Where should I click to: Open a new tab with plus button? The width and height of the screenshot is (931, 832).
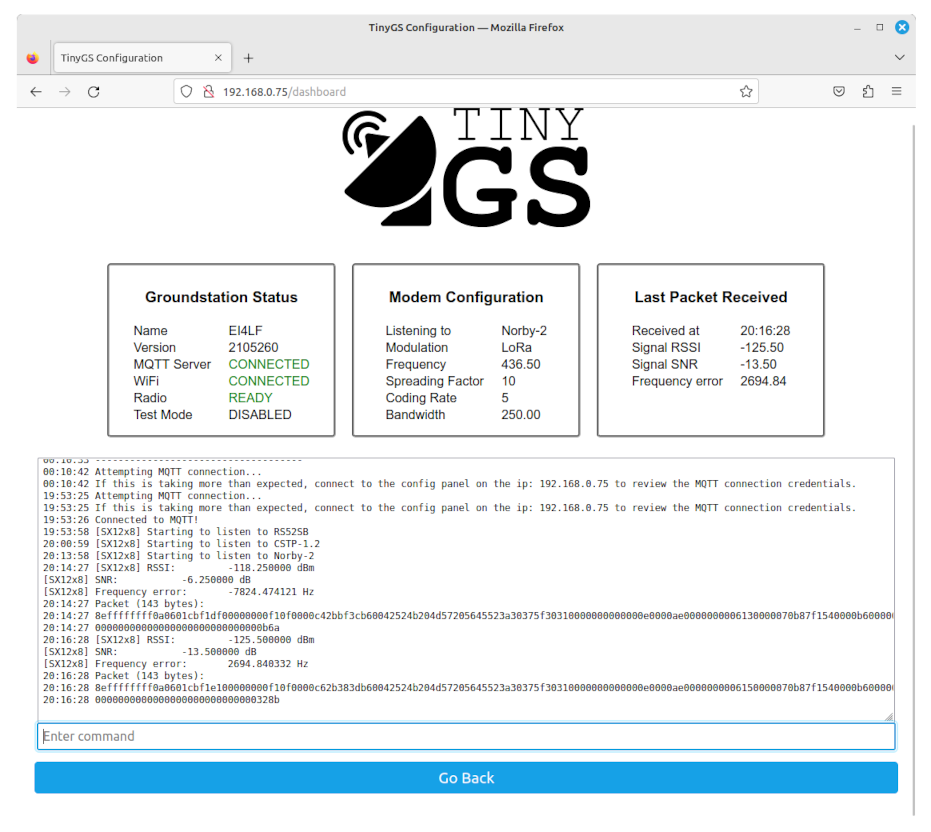[248, 58]
